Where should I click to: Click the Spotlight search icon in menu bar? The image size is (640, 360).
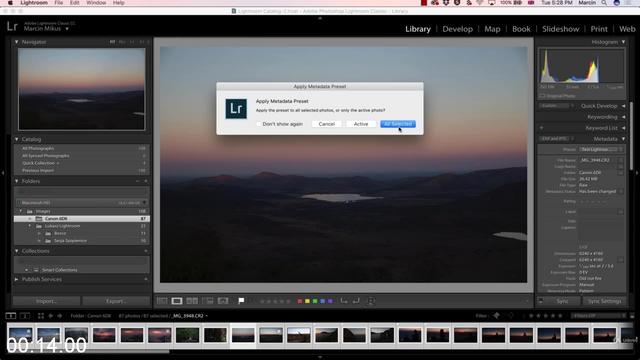coord(604,3)
